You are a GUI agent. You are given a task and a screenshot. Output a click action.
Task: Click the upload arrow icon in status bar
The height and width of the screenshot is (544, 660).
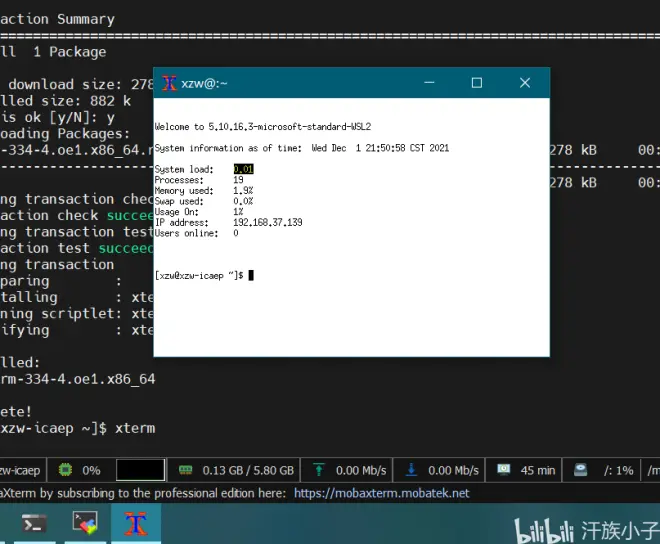coord(319,469)
